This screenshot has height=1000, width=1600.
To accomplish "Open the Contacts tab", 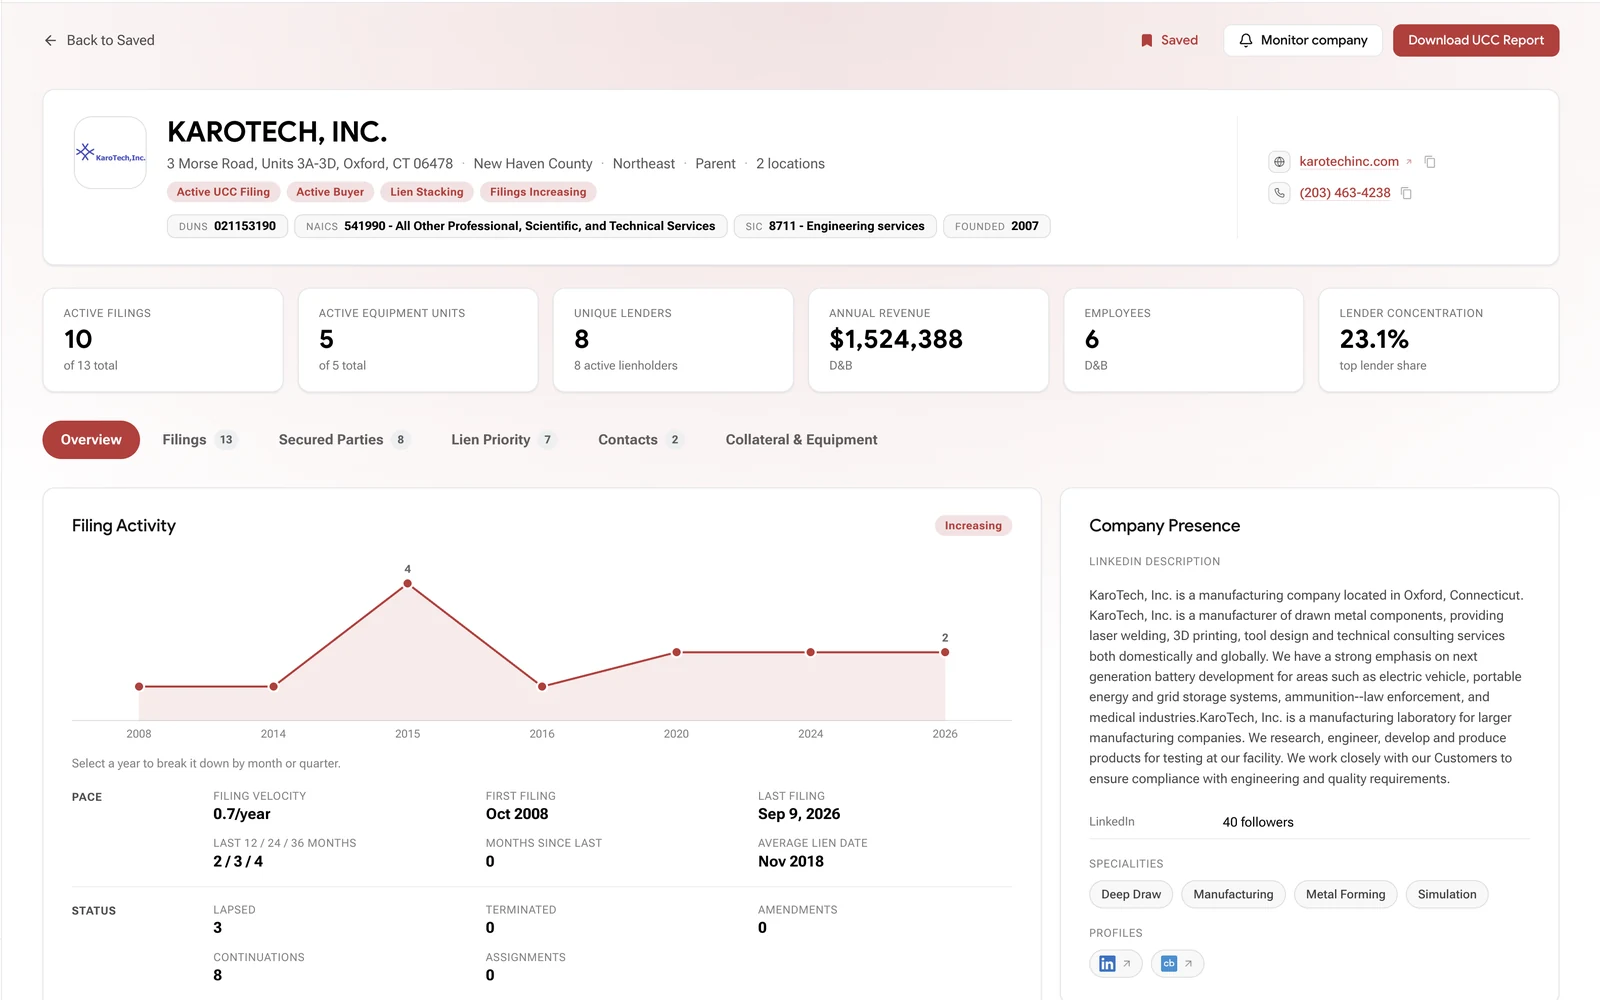I will pyautogui.click(x=640, y=440).
